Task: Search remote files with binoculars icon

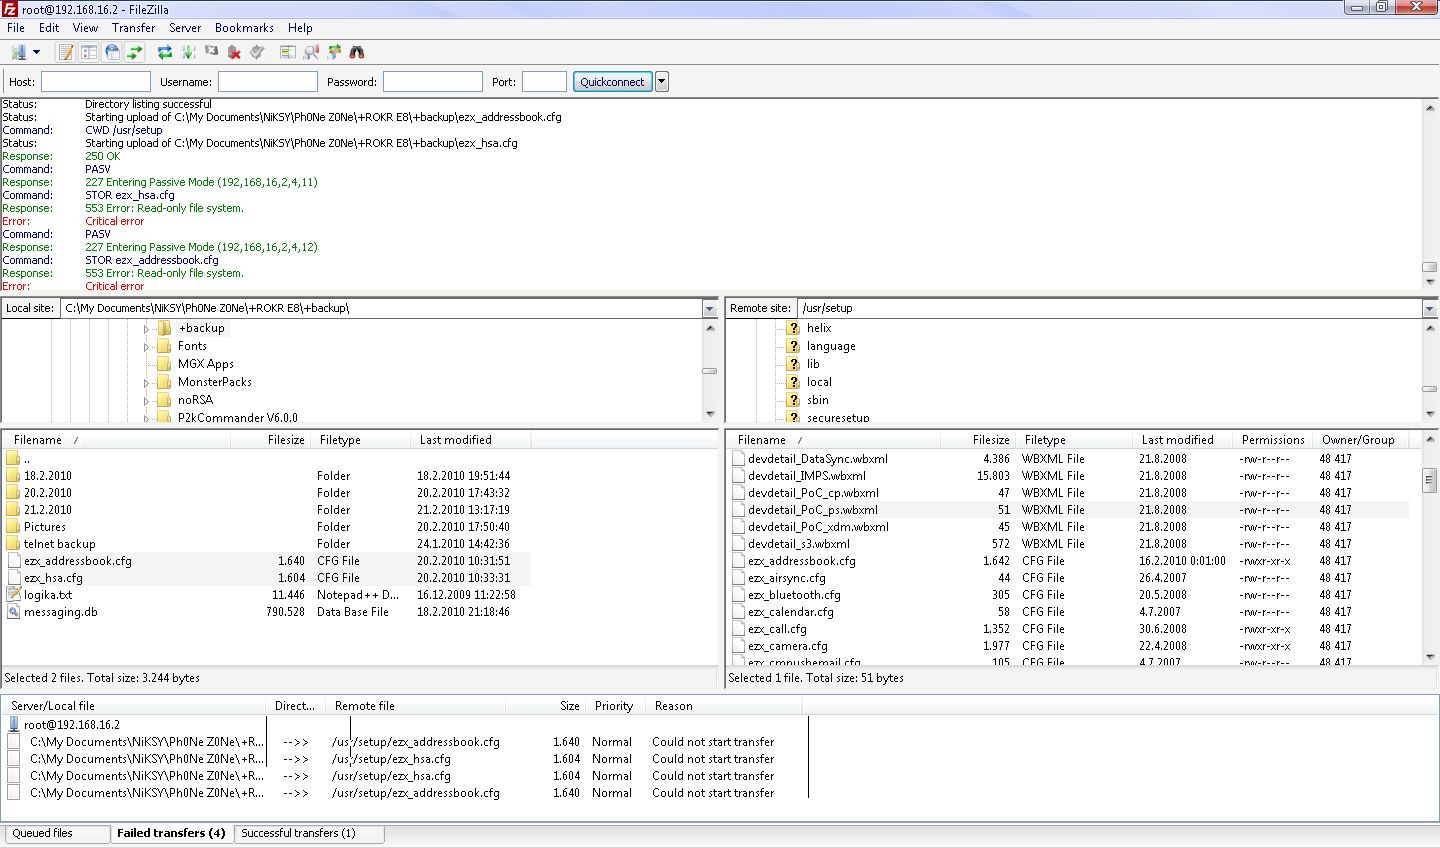Action: 357,52
